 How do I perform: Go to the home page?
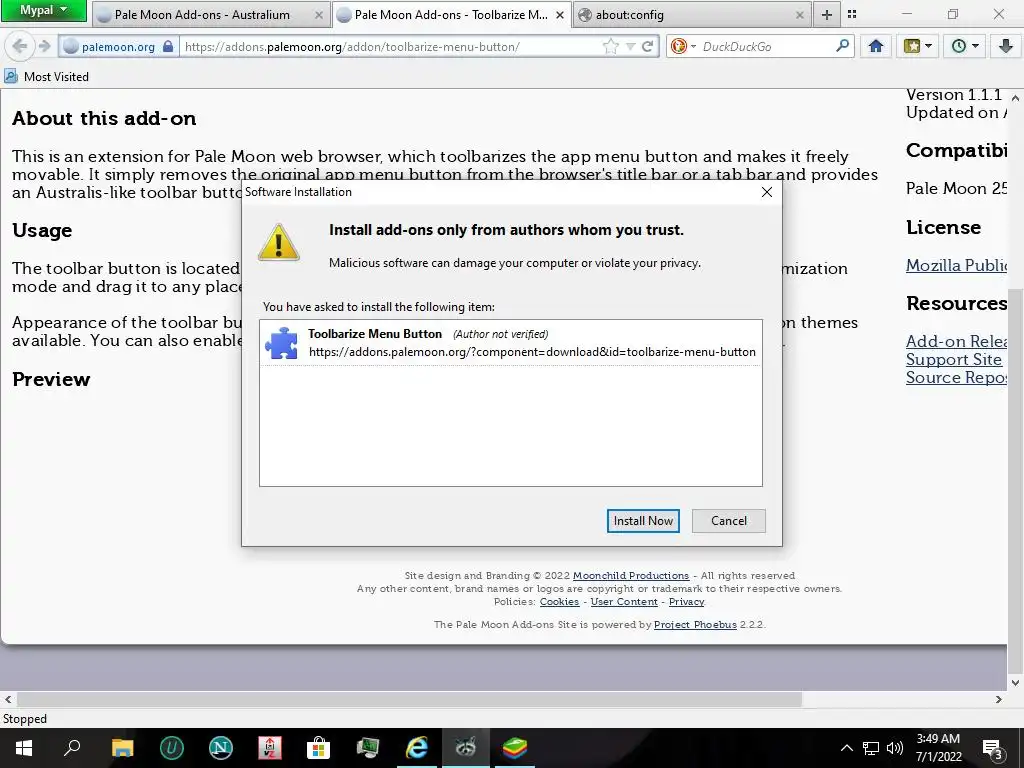(x=876, y=46)
